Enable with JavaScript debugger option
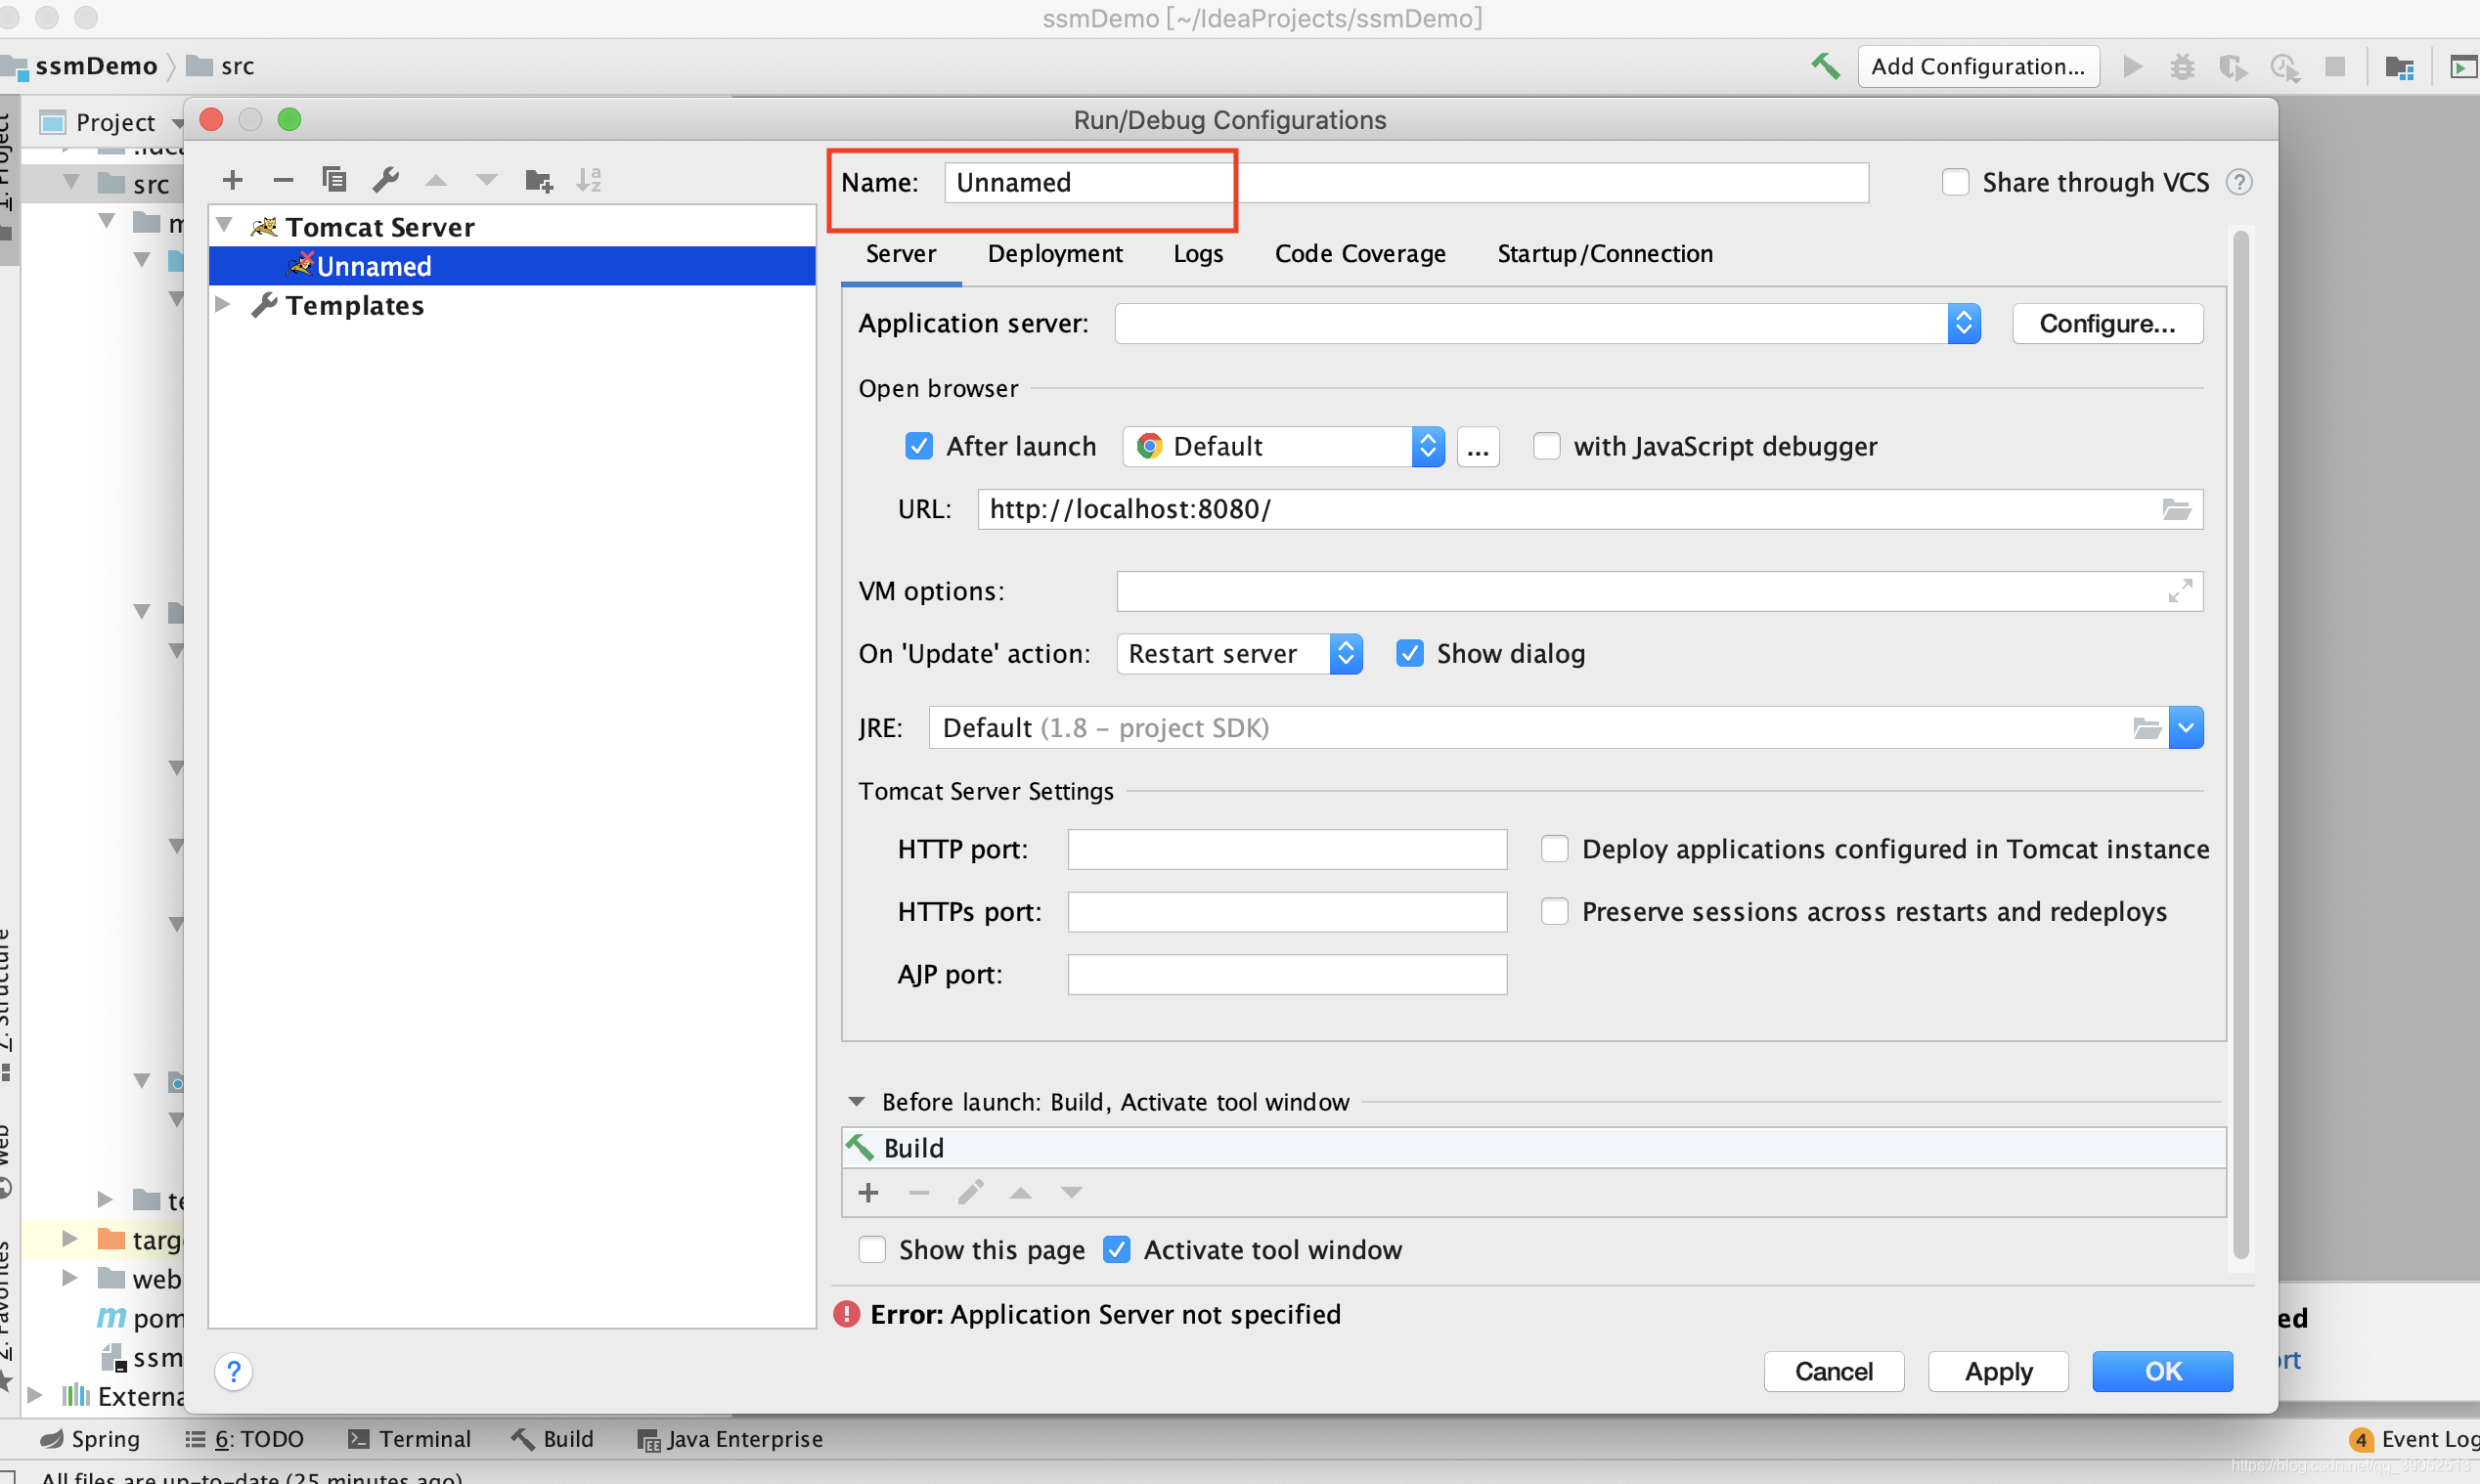Image resolution: width=2480 pixels, height=1484 pixels. [1546, 446]
